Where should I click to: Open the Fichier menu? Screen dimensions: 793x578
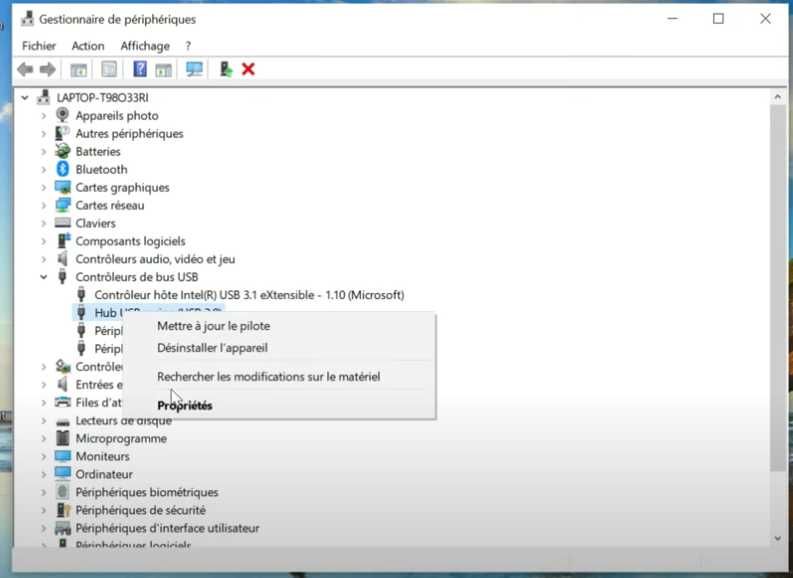[x=39, y=46]
